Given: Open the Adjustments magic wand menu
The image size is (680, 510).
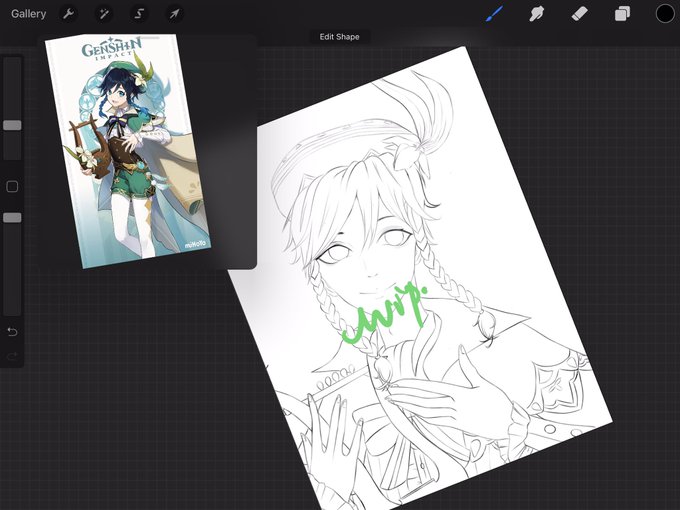Looking at the screenshot, I should (x=104, y=14).
